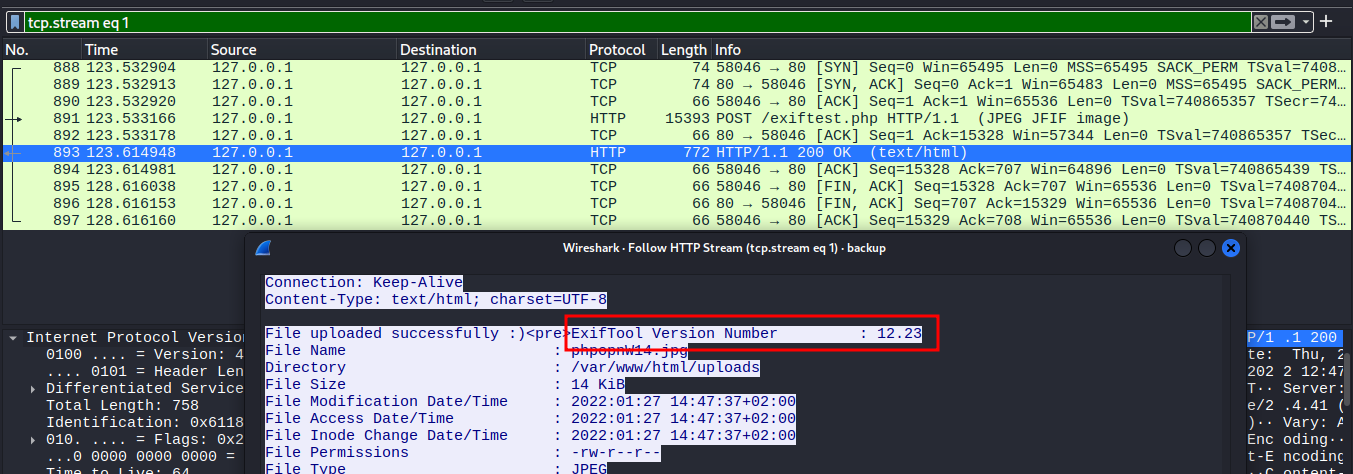Collapse the Internet Protocol Version tree node
This screenshot has height=474, width=1353.
coord(13,338)
